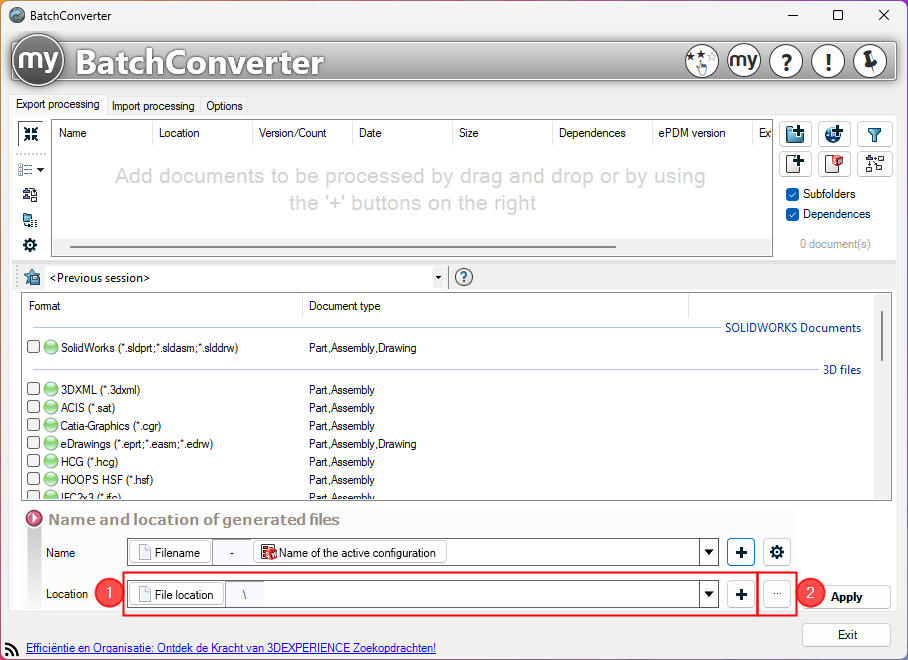Click the Dependences column header
Screen dimensions: 908x660
coord(602,133)
